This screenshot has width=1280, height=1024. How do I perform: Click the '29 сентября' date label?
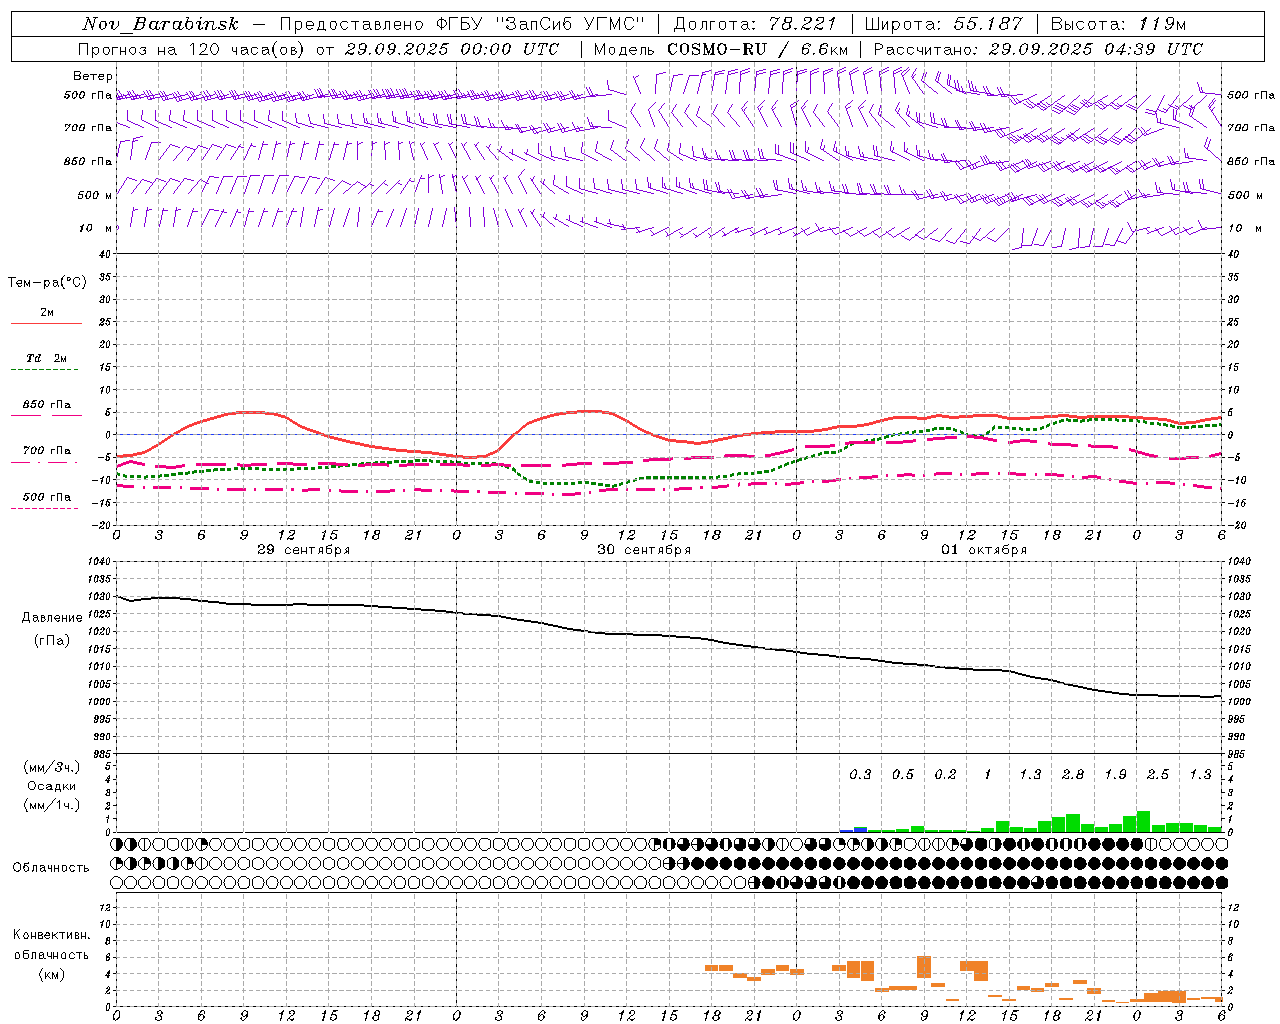[x=303, y=550]
